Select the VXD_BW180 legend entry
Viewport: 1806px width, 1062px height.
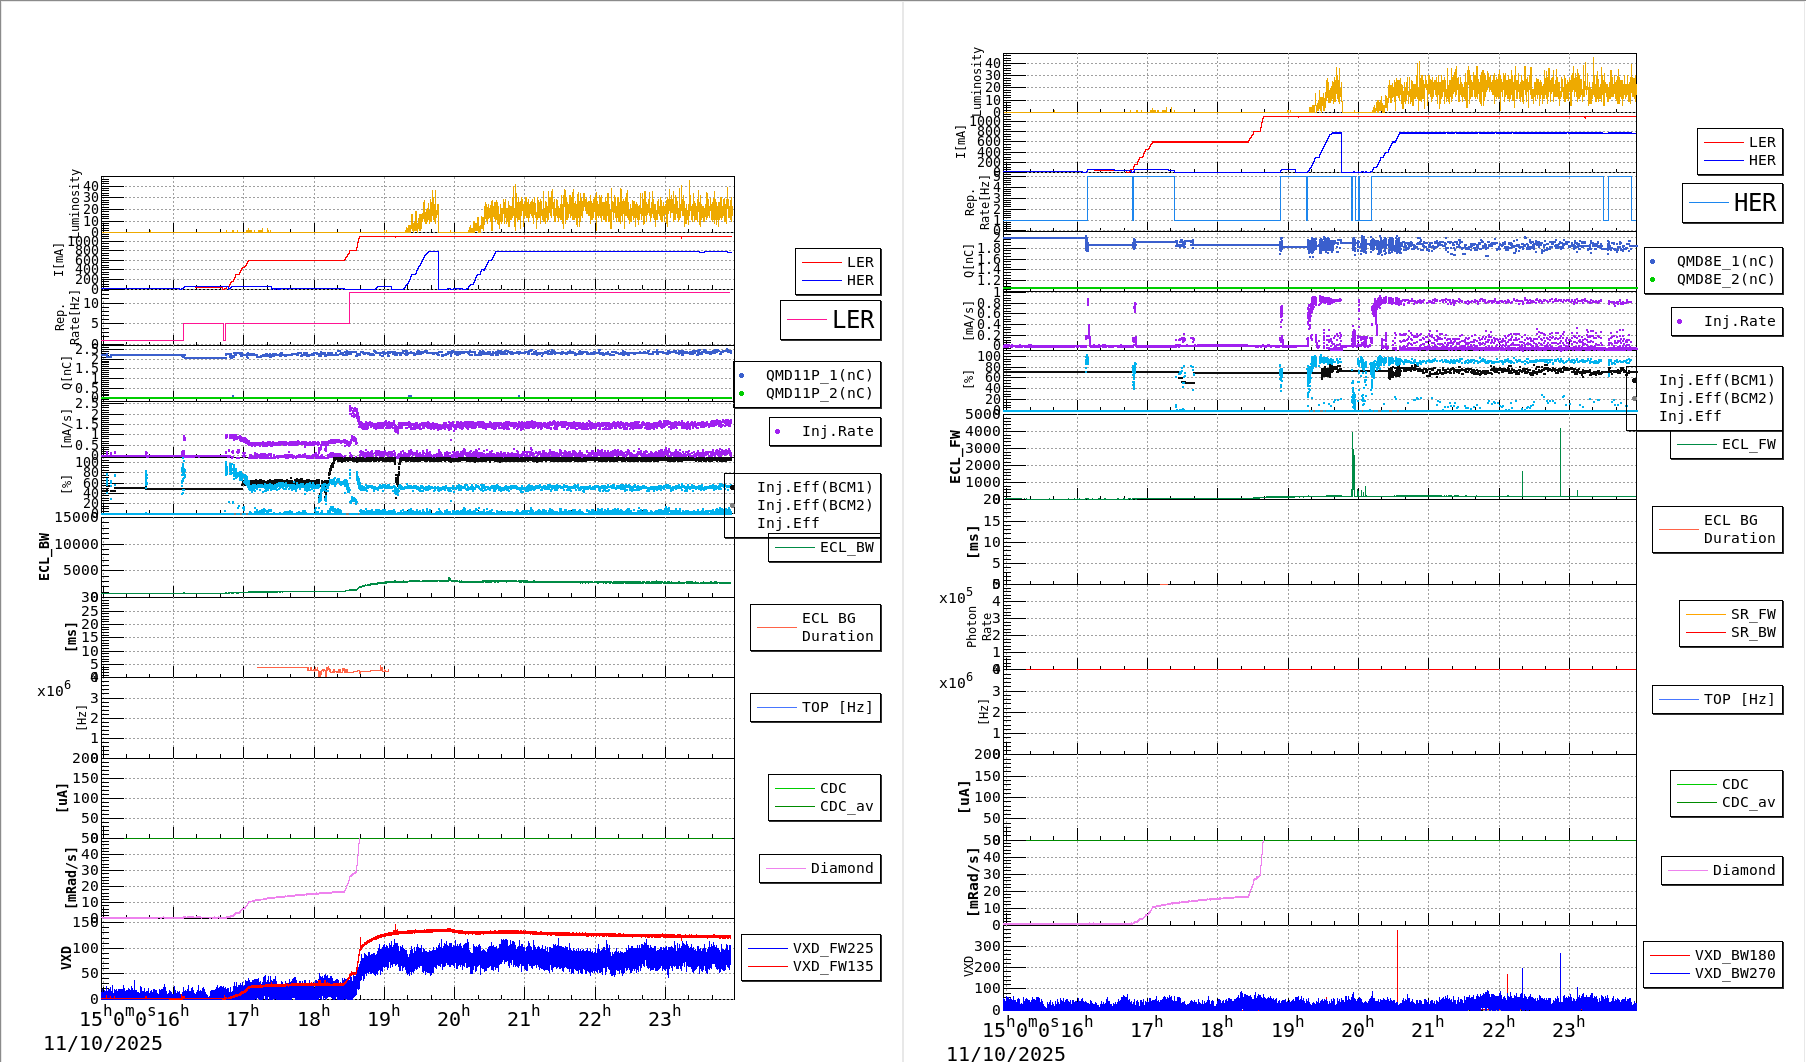pos(1734,955)
